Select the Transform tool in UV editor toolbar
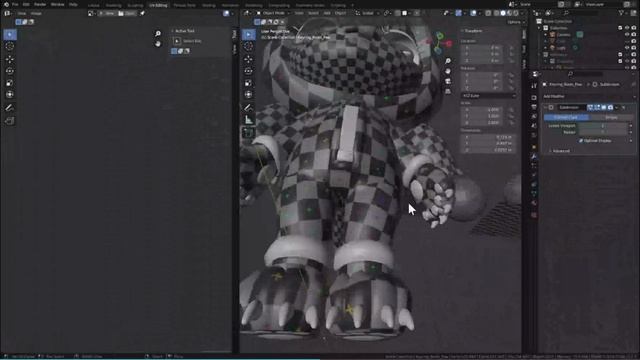The image size is (640, 360). pyautogui.click(x=10, y=95)
